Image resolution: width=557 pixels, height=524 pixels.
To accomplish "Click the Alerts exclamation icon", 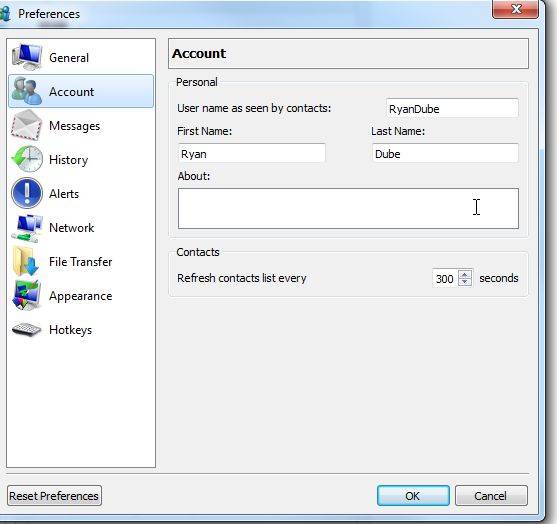I will (x=27, y=193).
